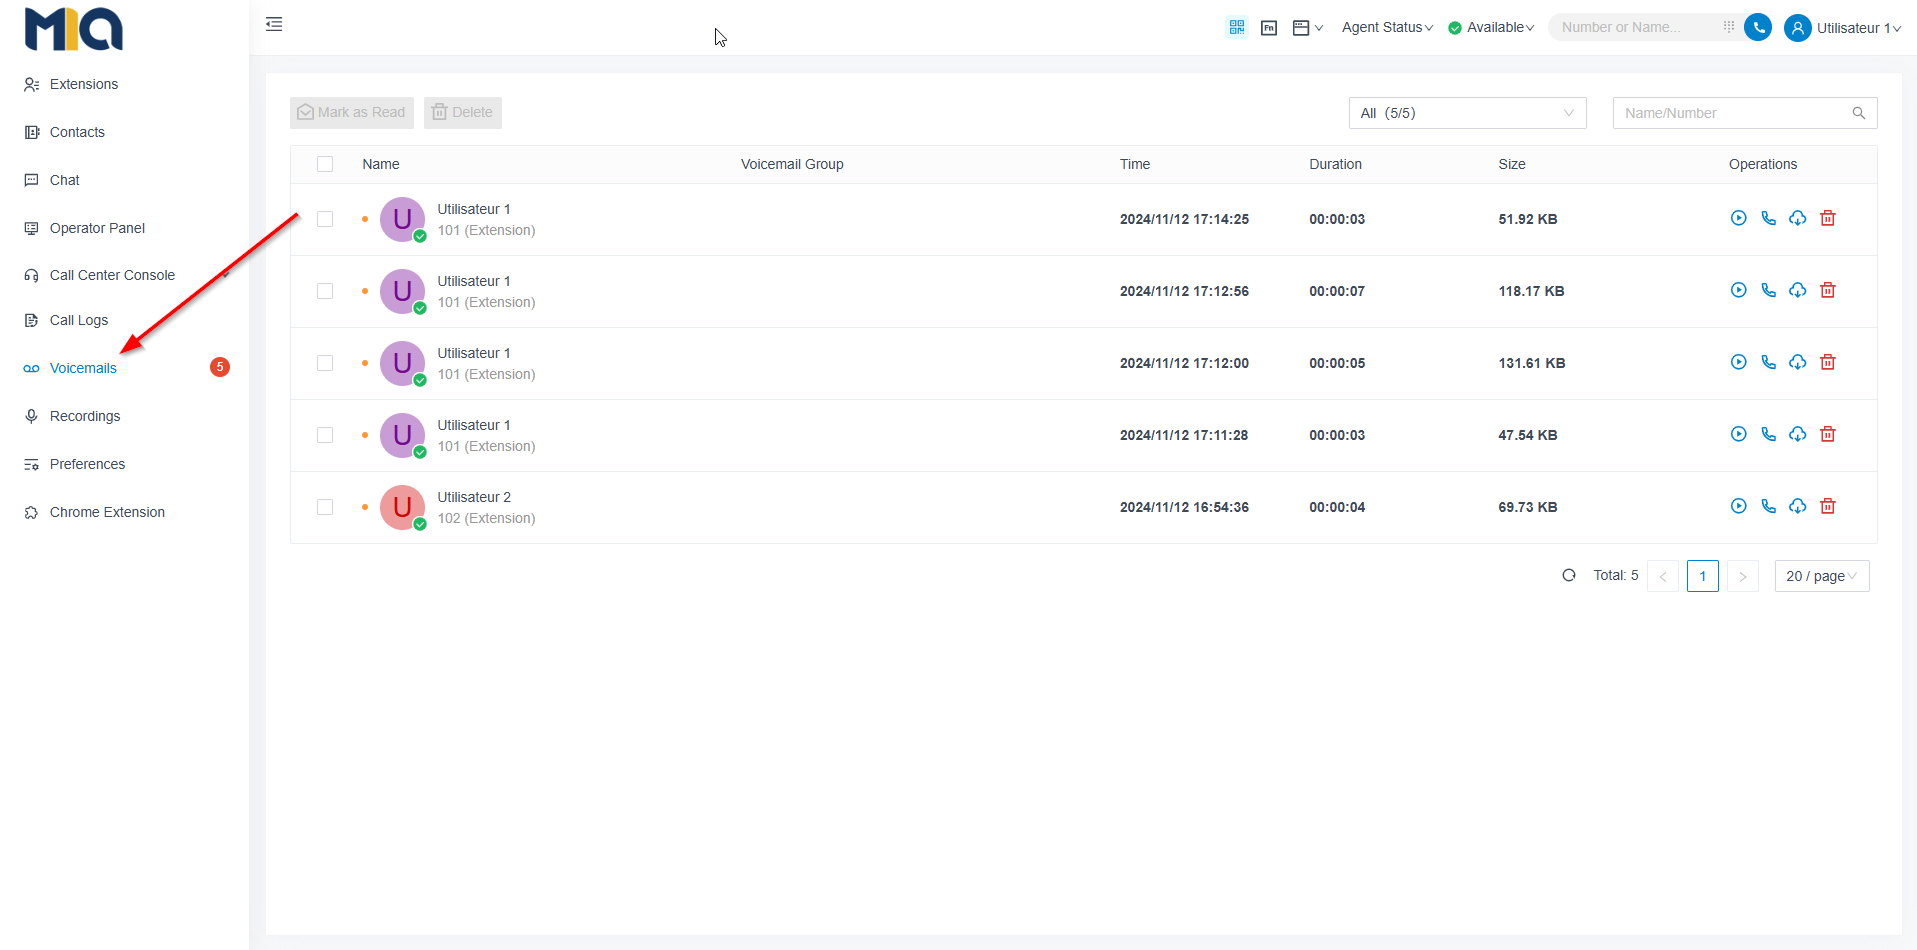Open the Utilisateur 1 avatar in 17:14:25 row
This screenshot has height=950, width=1917.
pos(403,219)
